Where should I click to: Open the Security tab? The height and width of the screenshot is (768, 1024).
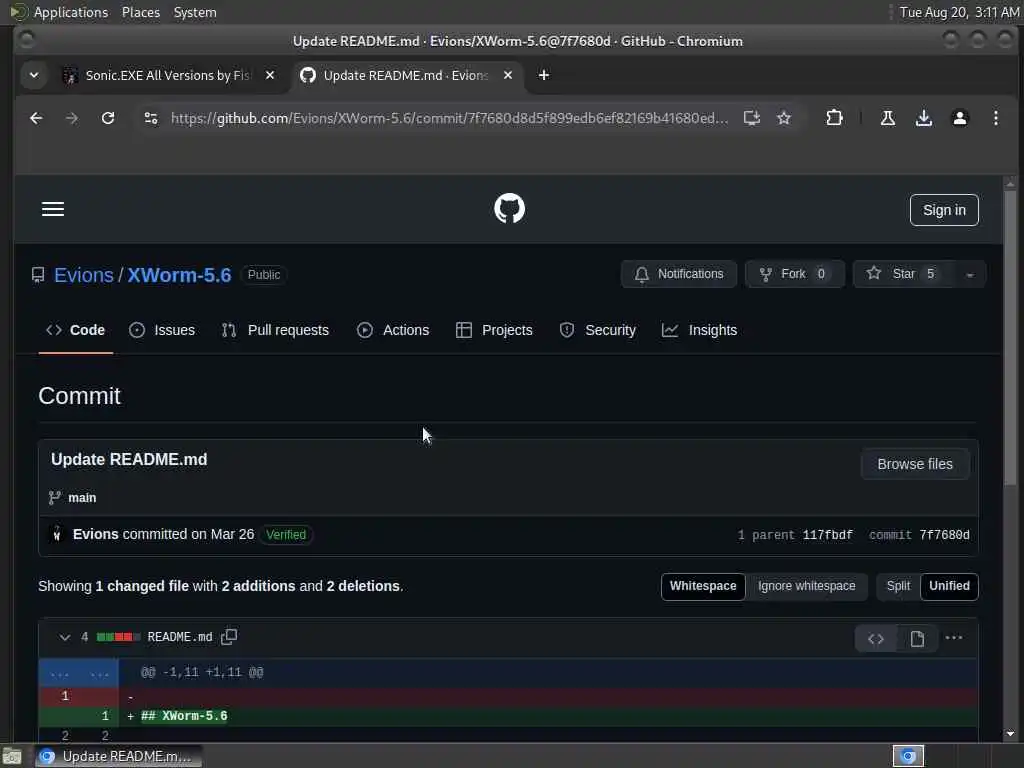[x=598, y=330]
